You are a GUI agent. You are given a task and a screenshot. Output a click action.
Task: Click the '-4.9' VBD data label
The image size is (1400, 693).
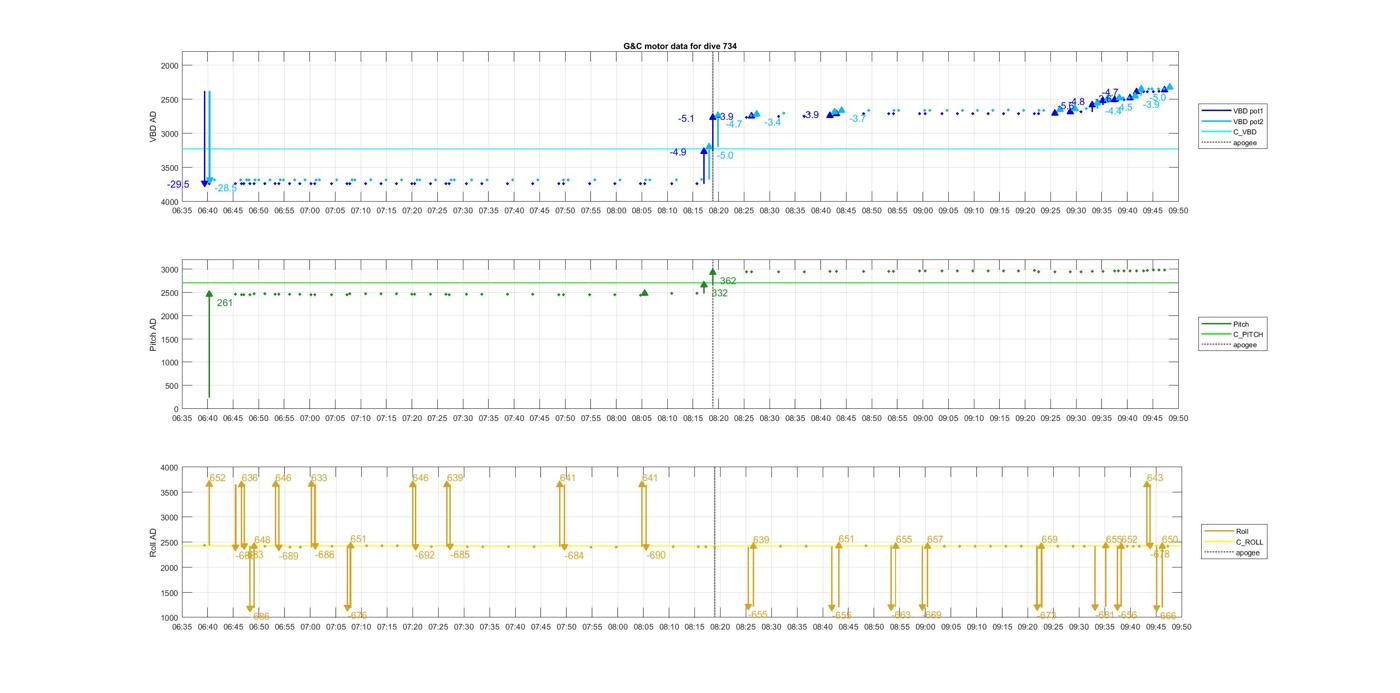[x=678, y=152]
